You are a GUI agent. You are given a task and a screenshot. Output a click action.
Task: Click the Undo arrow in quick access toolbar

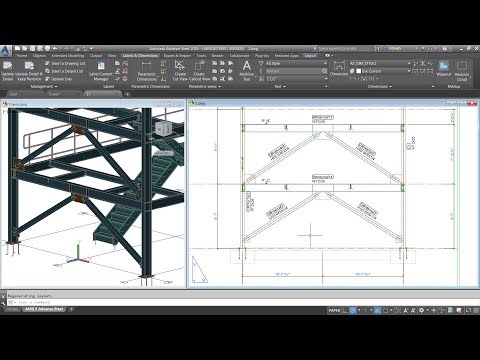(x=55, y=49)
